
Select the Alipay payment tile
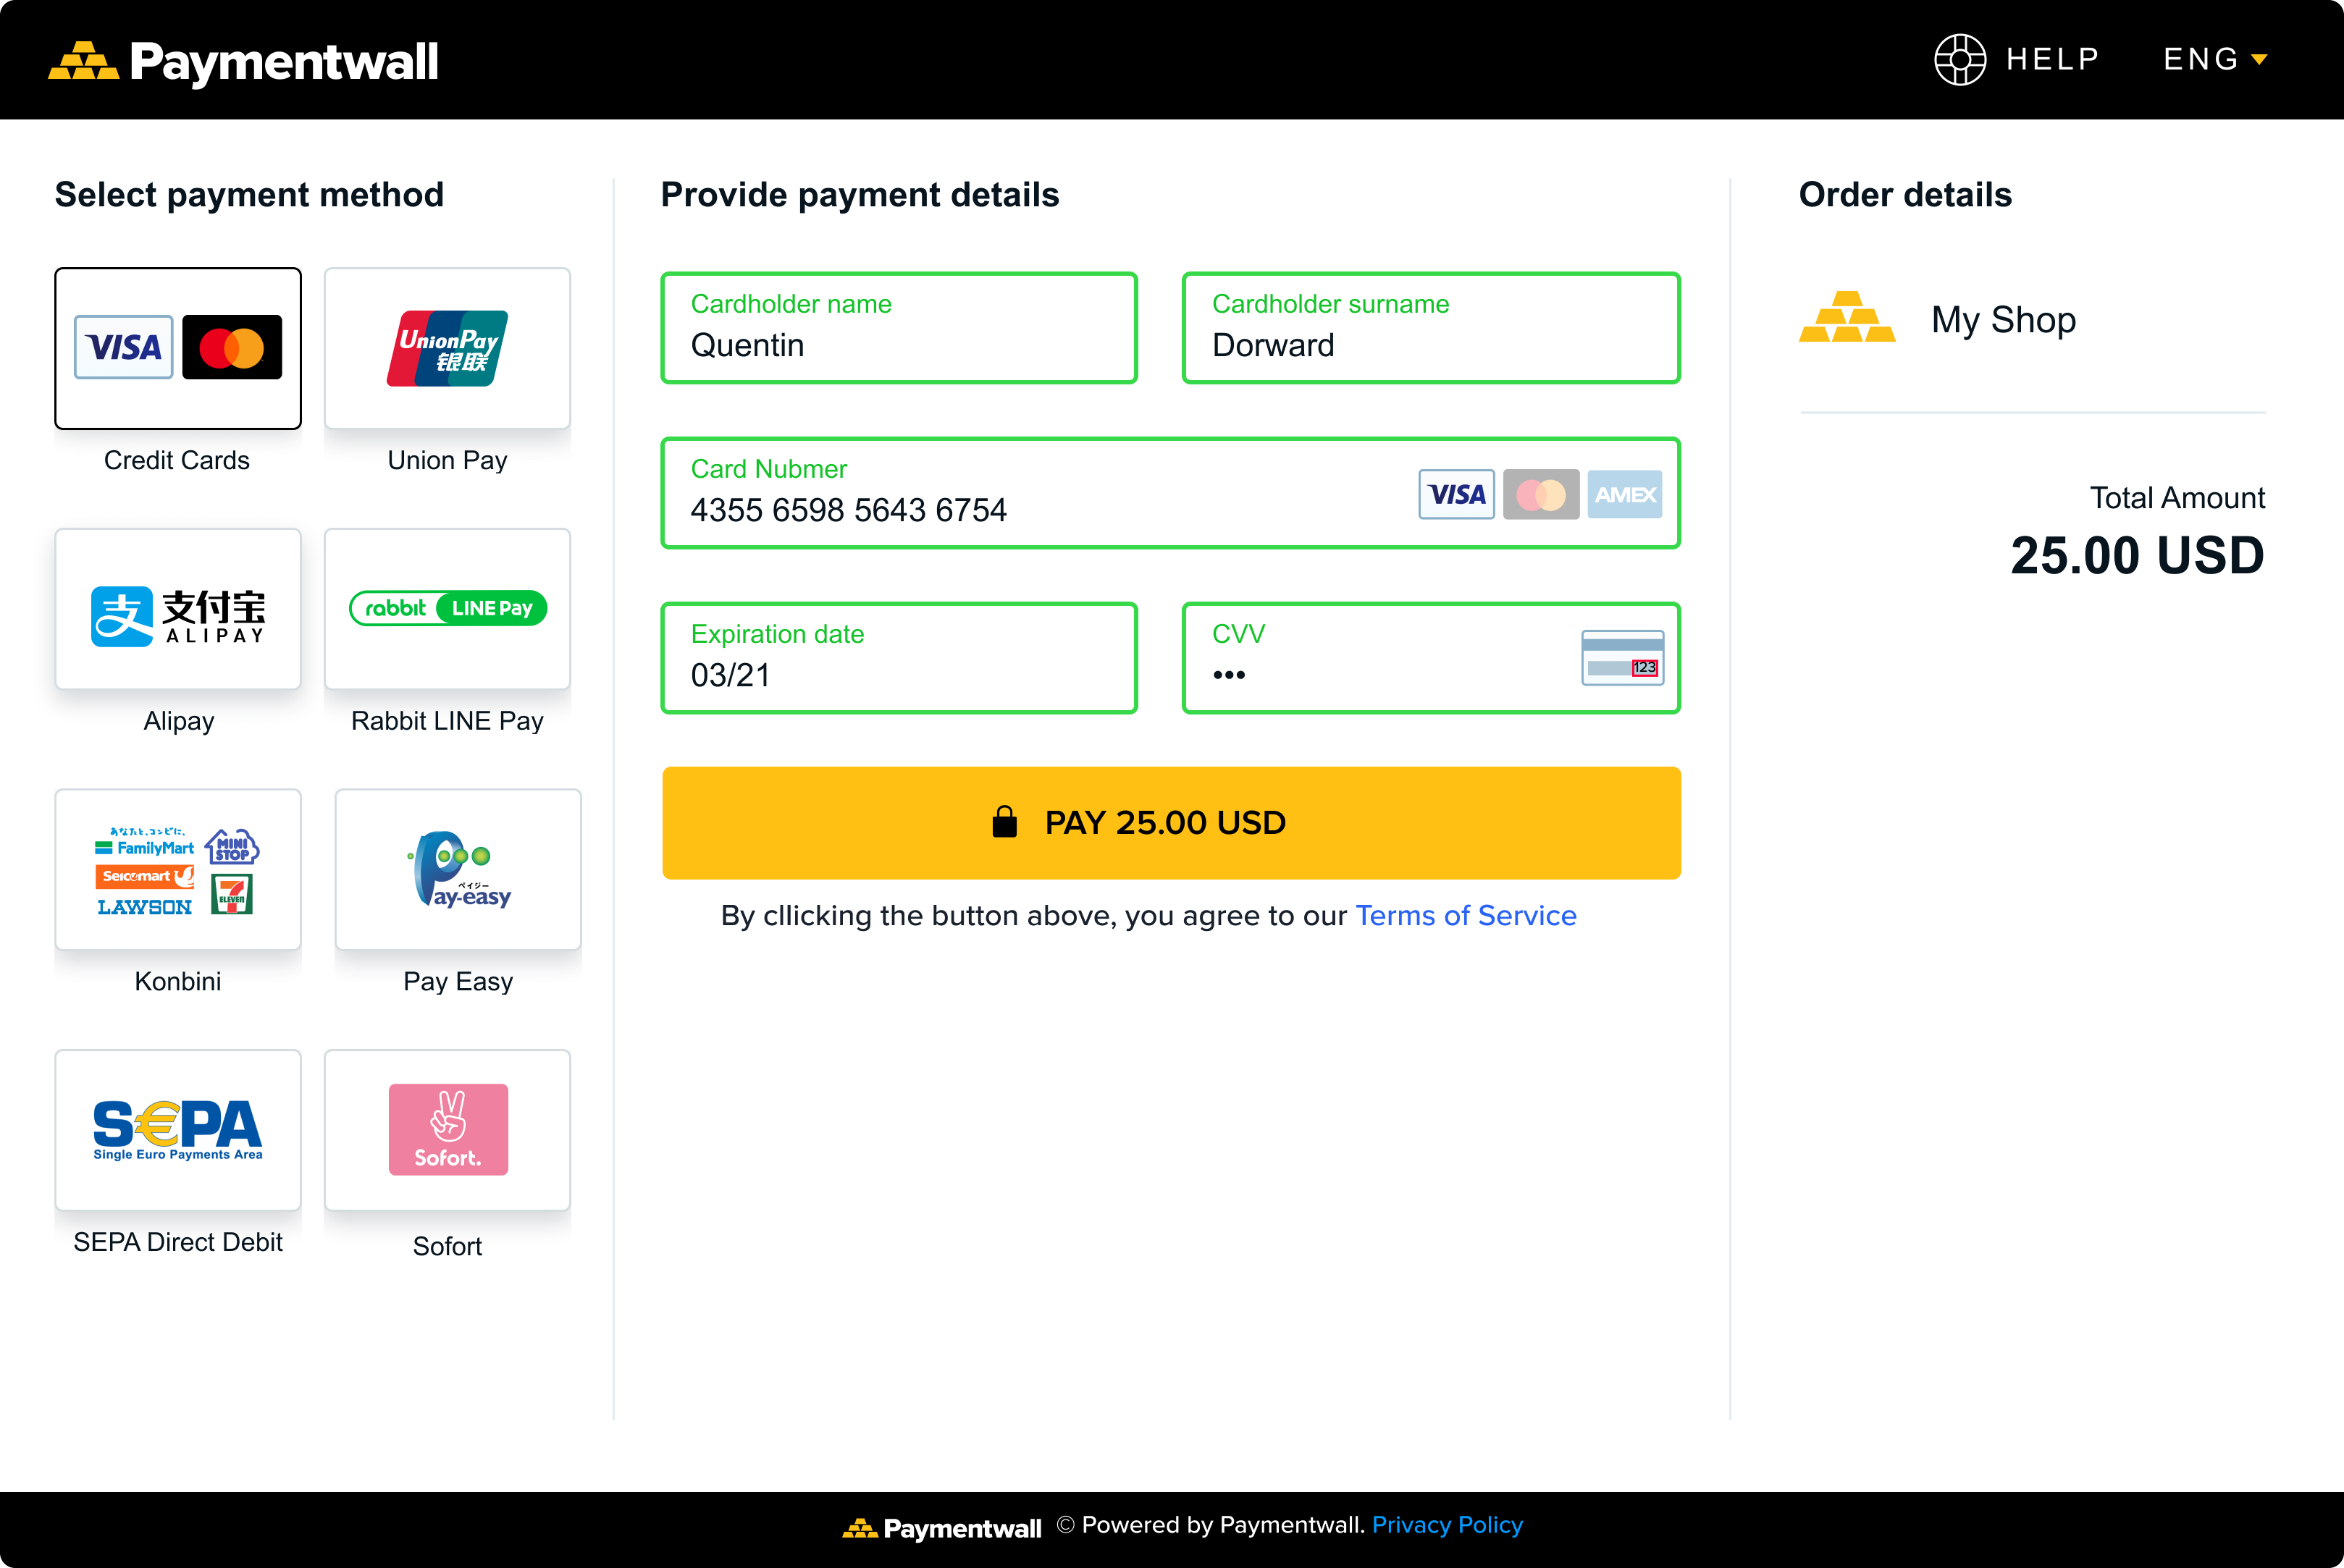(x=178, y=609)
